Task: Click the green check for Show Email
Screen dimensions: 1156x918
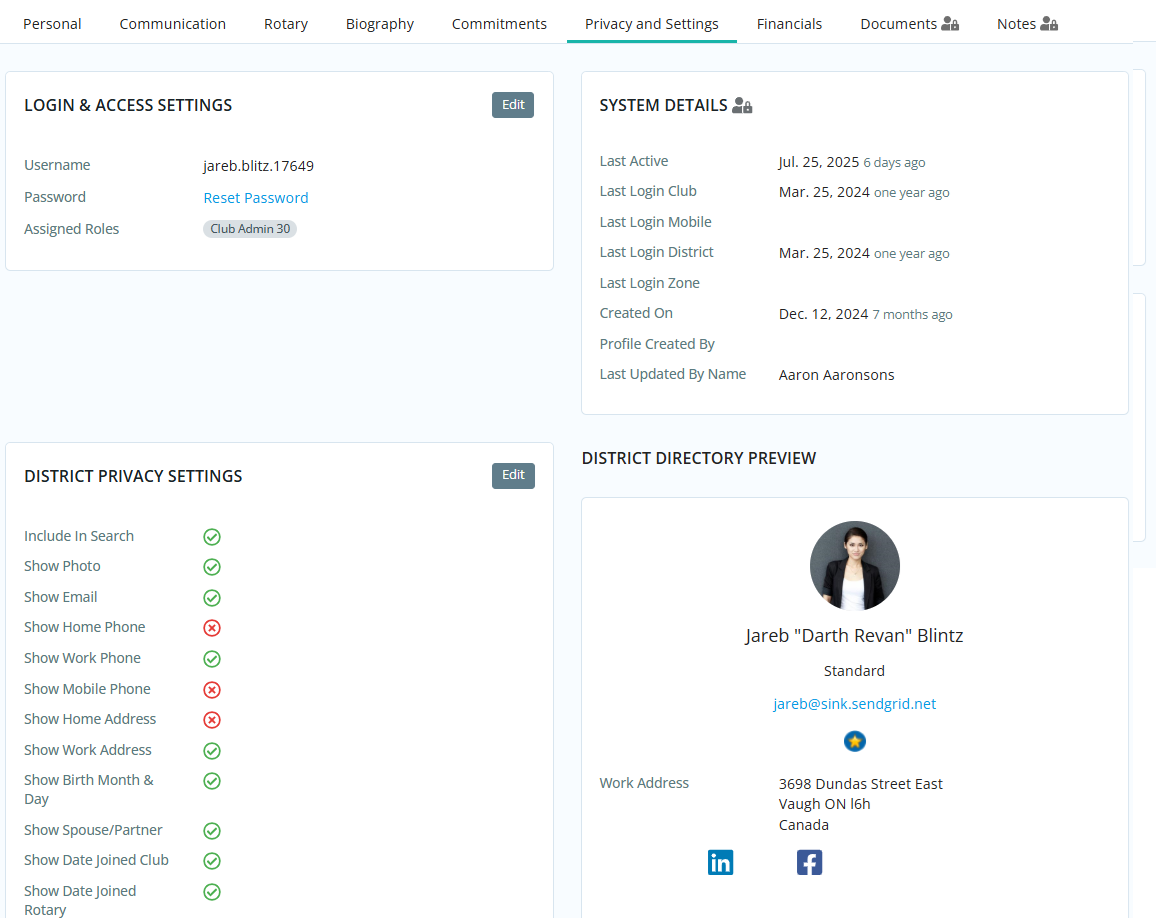Action: point(212,598)
